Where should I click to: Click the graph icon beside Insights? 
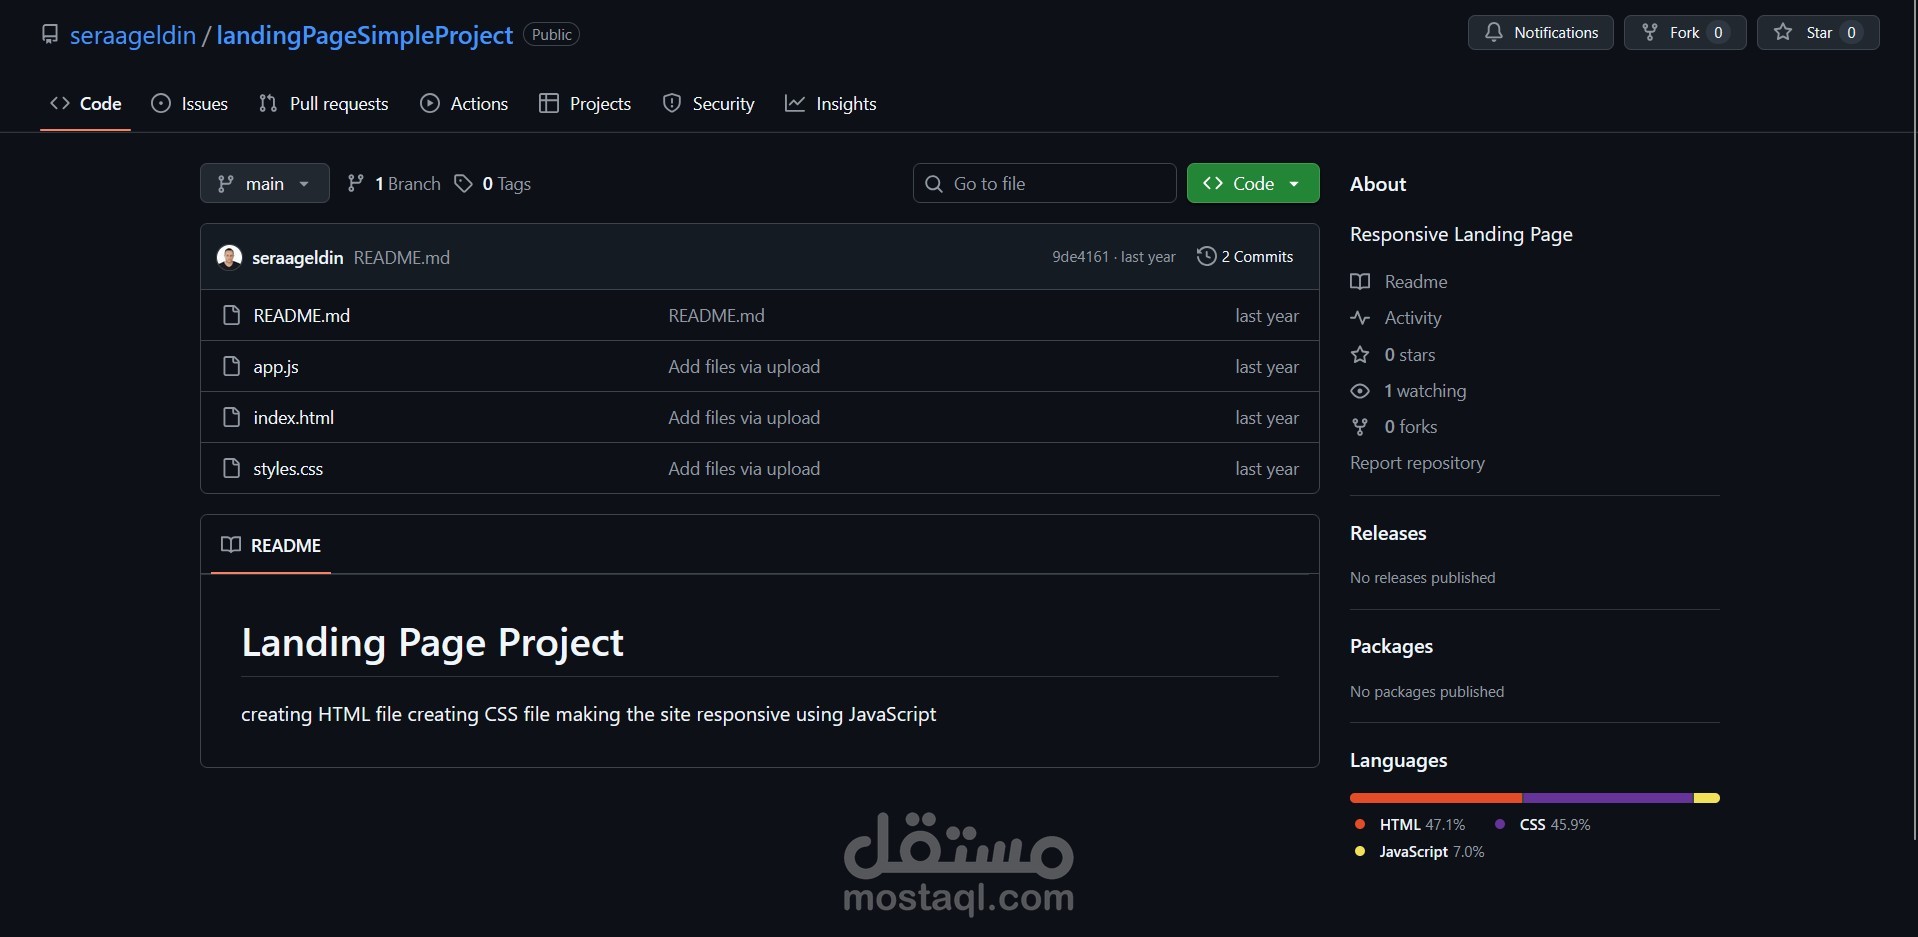click(795, 103)
